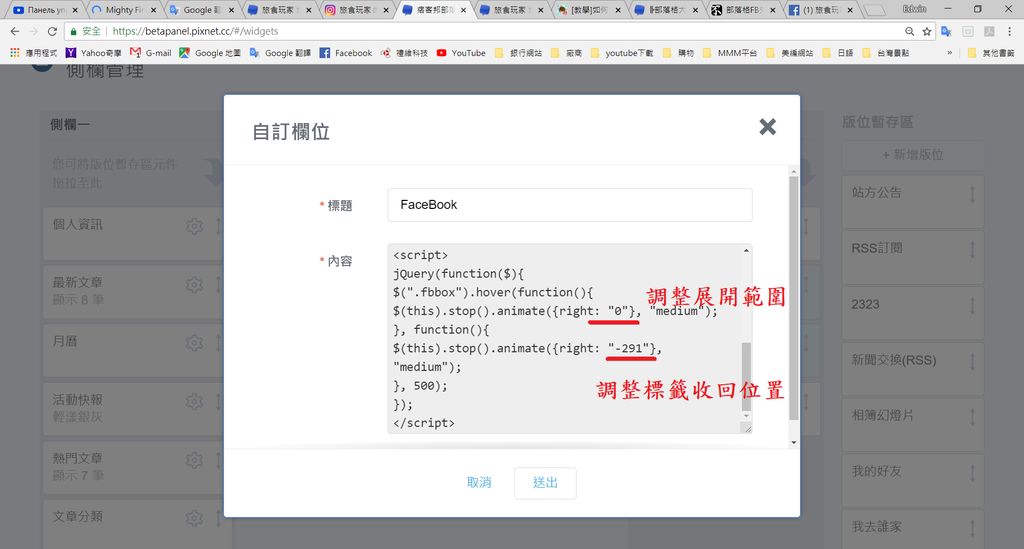
Task: Open settings gear for 文章分類 widget
Action: click(x=194, y=518)
